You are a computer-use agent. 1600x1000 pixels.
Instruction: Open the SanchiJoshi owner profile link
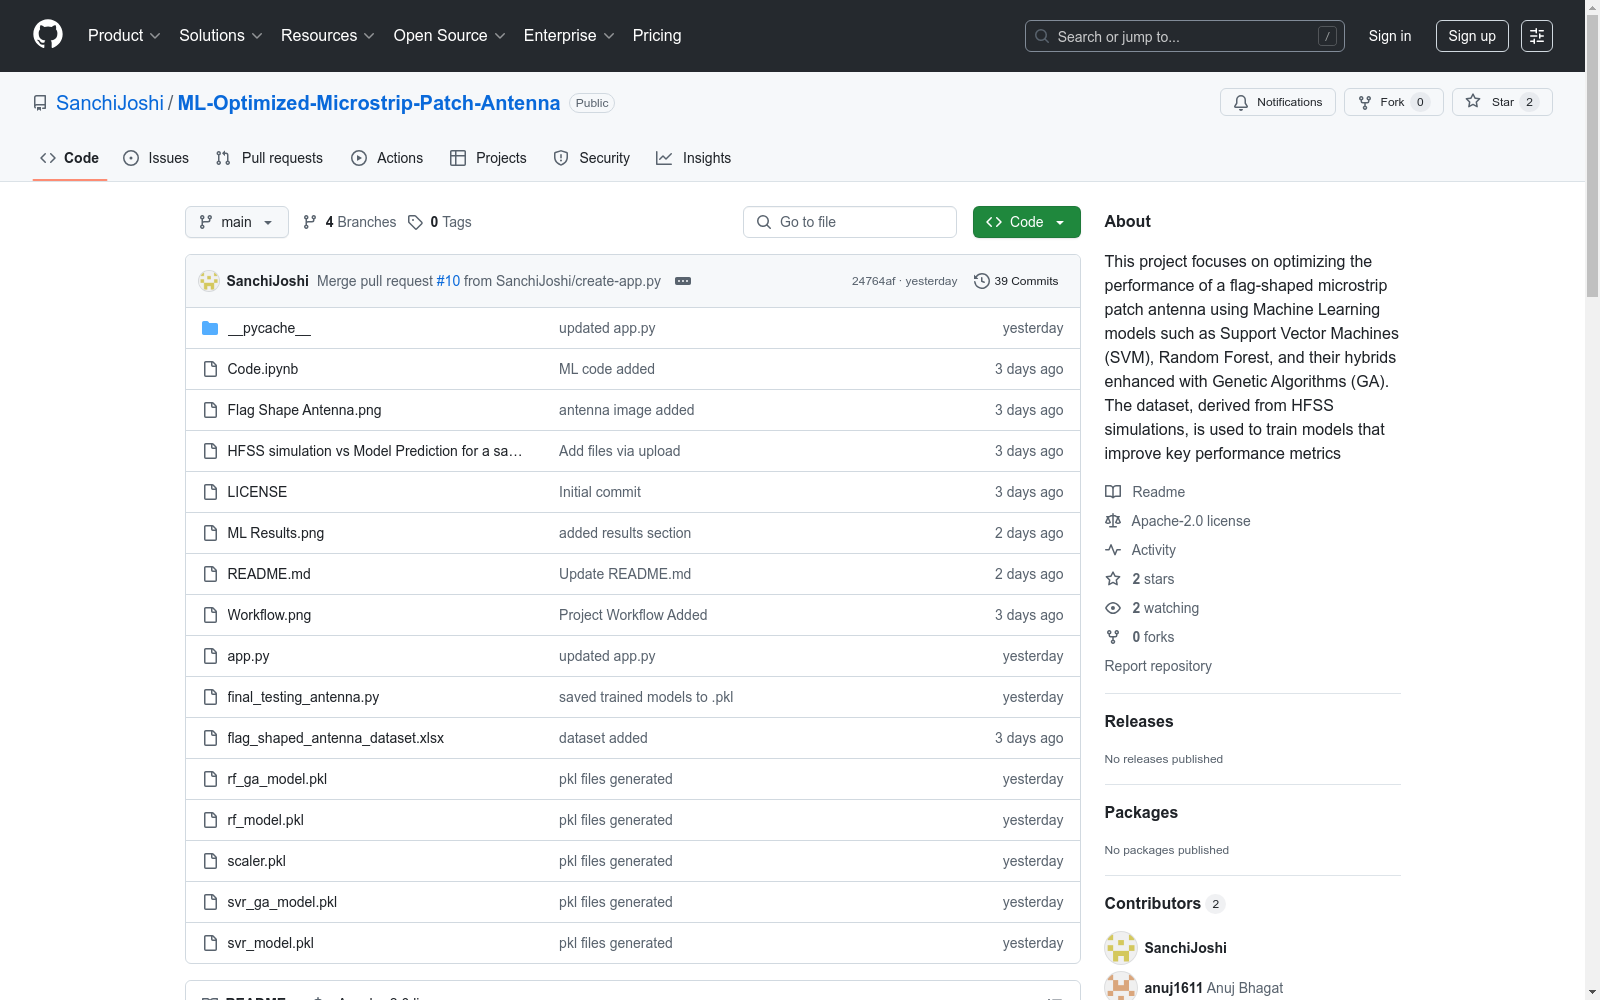(110, 103)
